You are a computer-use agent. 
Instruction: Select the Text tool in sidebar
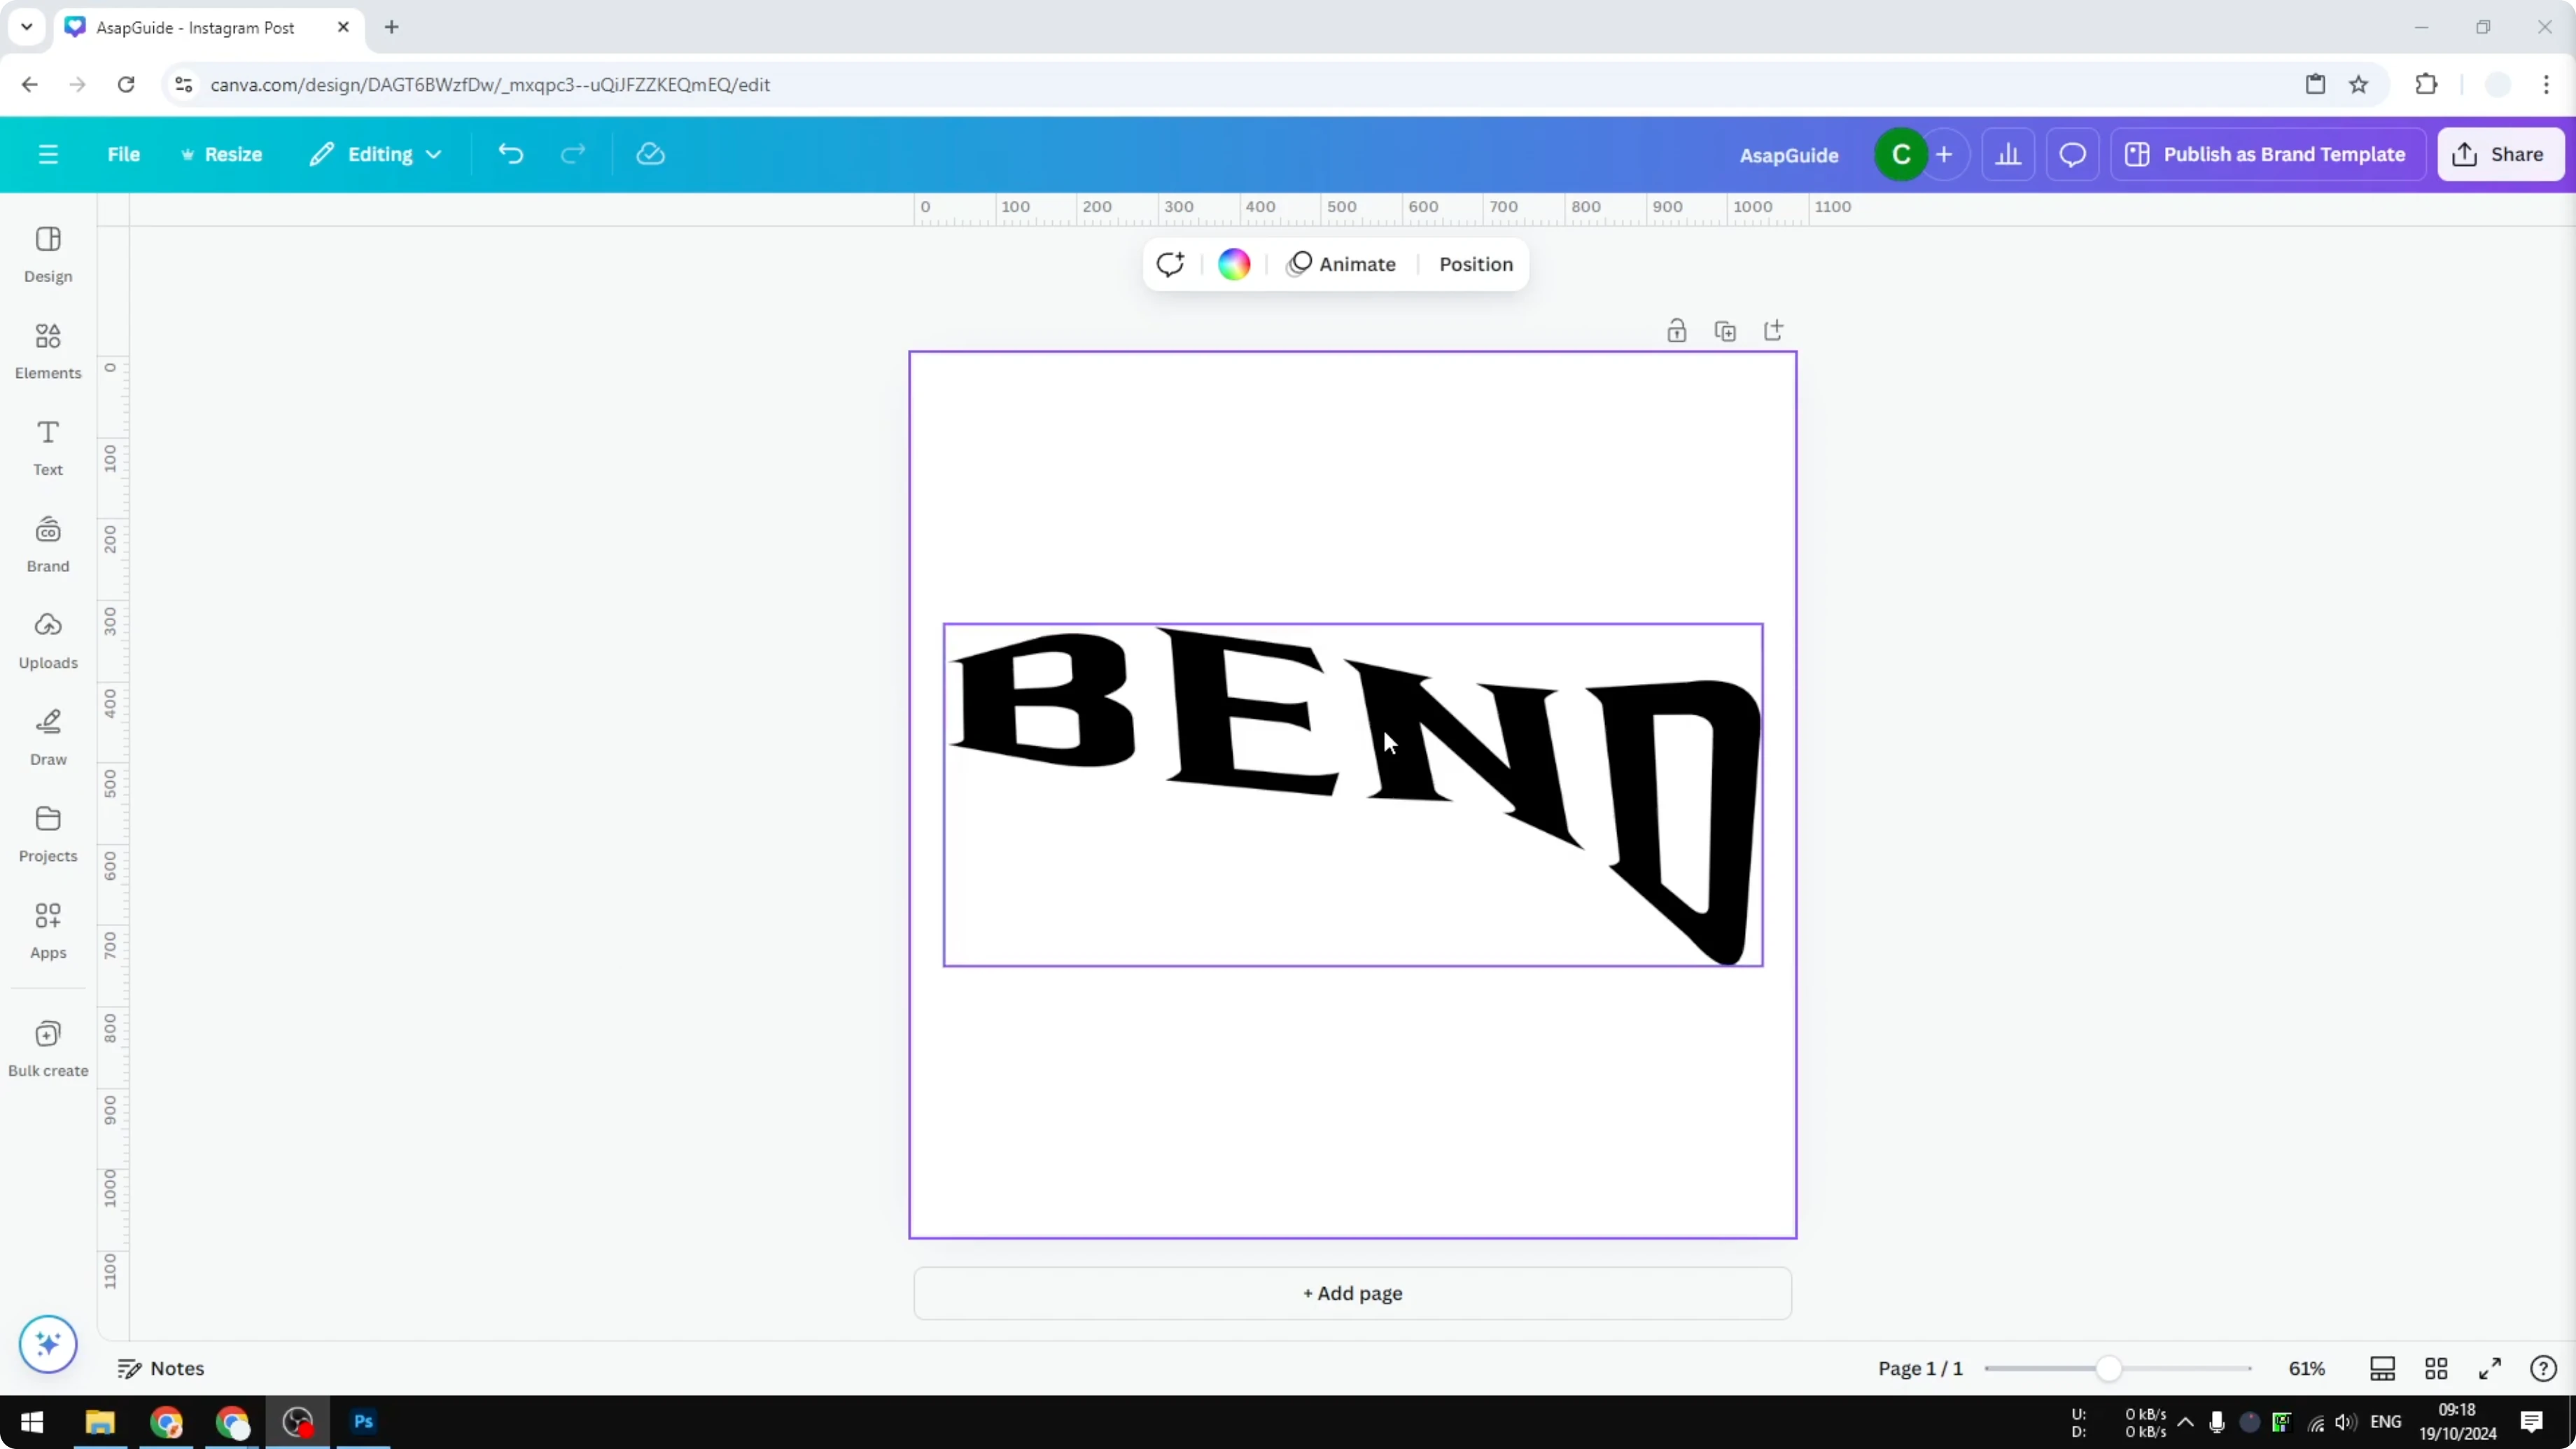click(x=47, y=446)
